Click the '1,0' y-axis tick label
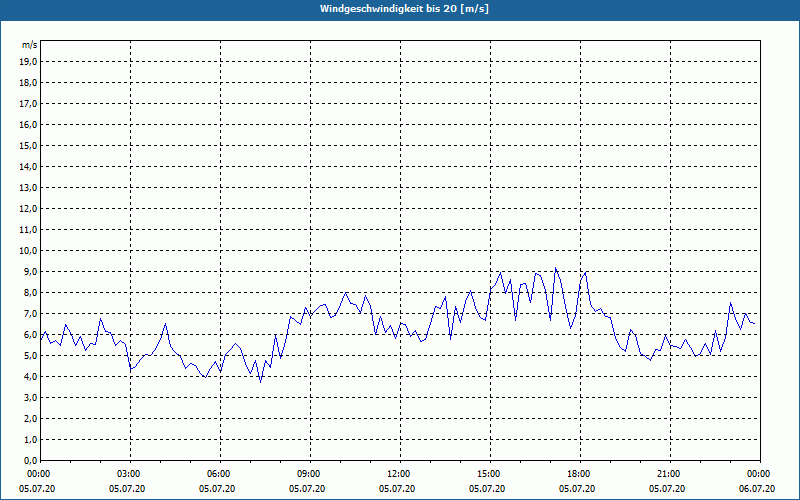 pos(30,439)
